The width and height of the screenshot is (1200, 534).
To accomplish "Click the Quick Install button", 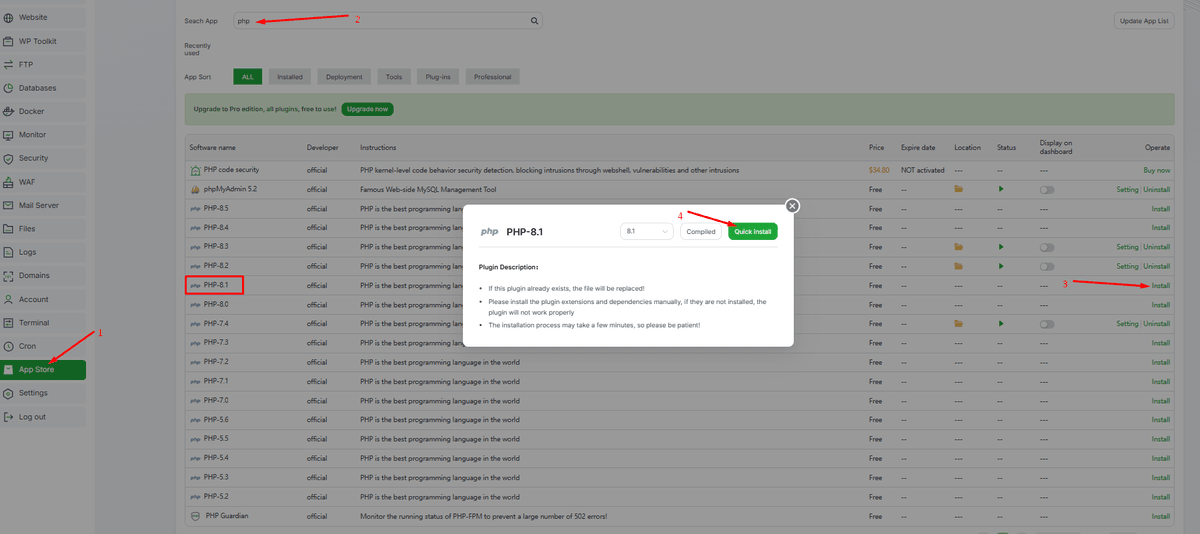I will click(x=752, y=231).
